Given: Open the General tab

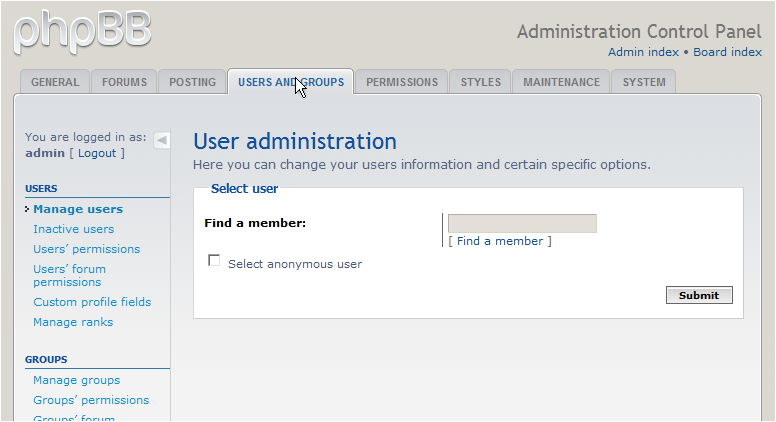Looking at the screenshot, I should click(55, 82).
